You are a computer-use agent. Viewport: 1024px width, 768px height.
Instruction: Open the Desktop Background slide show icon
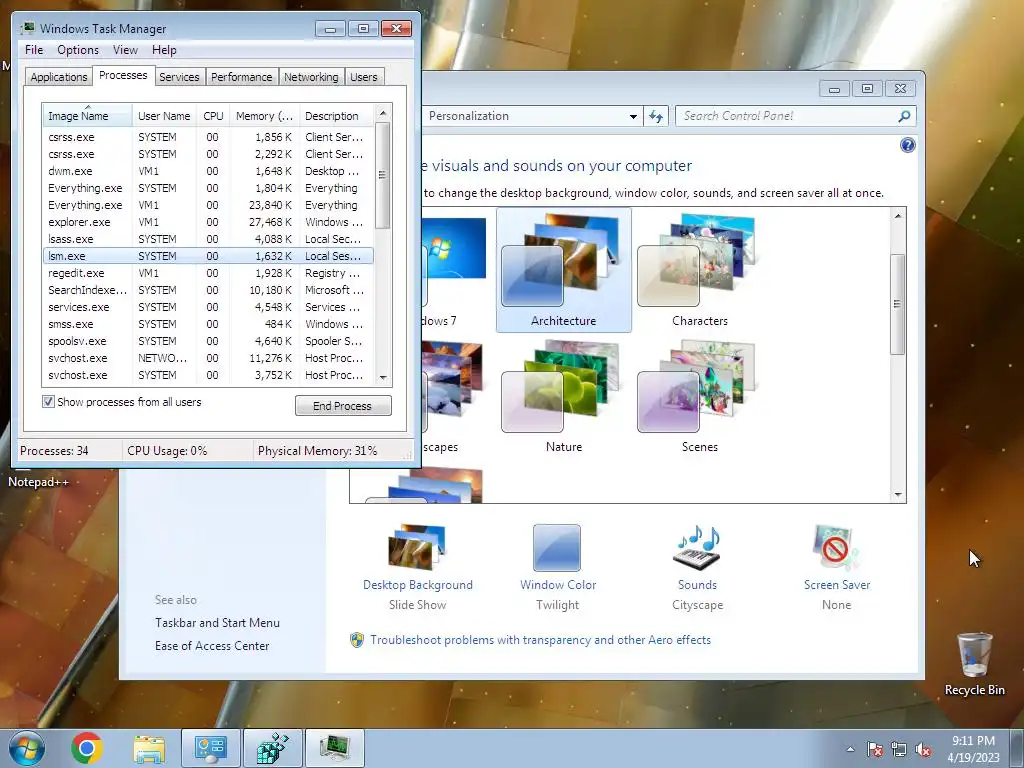(x=417, y=547)
